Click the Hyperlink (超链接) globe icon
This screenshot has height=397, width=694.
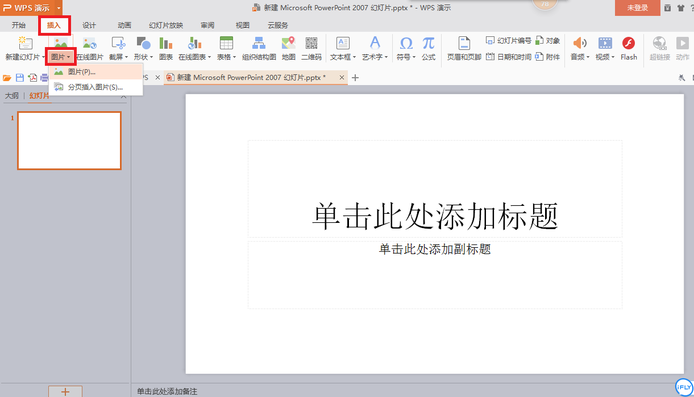click(659, 43)
